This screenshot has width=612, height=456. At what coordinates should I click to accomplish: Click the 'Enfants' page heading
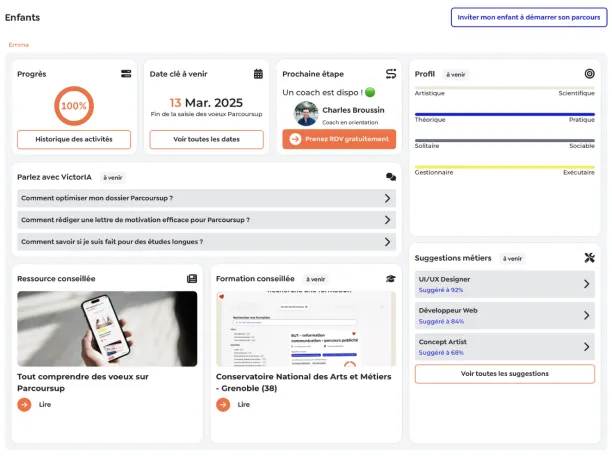22,18
